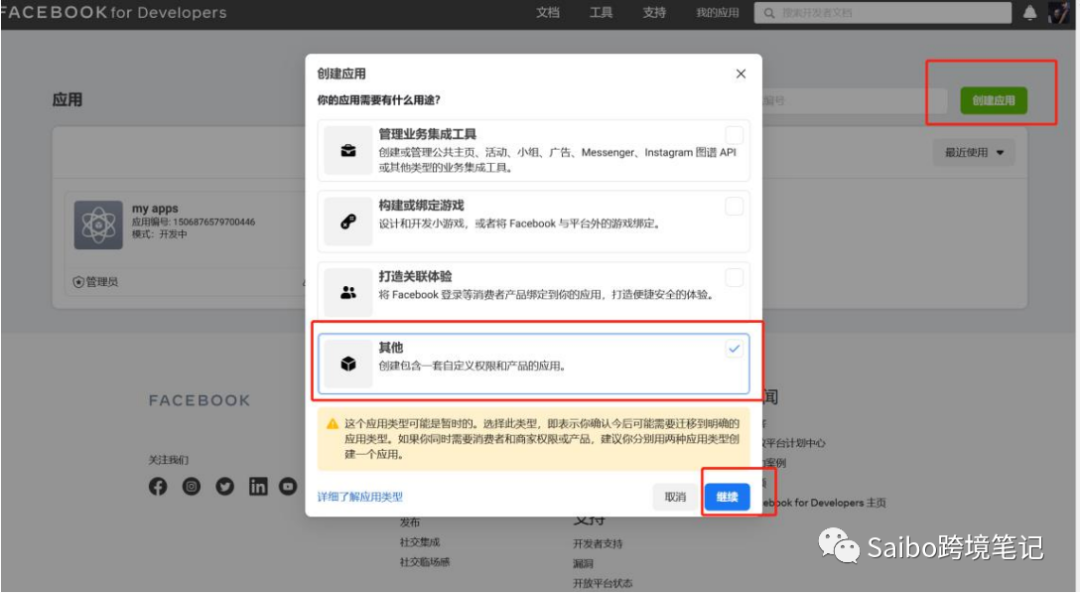Open the notifications bell icon
Screen dimensions: 1080x596
(1032, 13)
